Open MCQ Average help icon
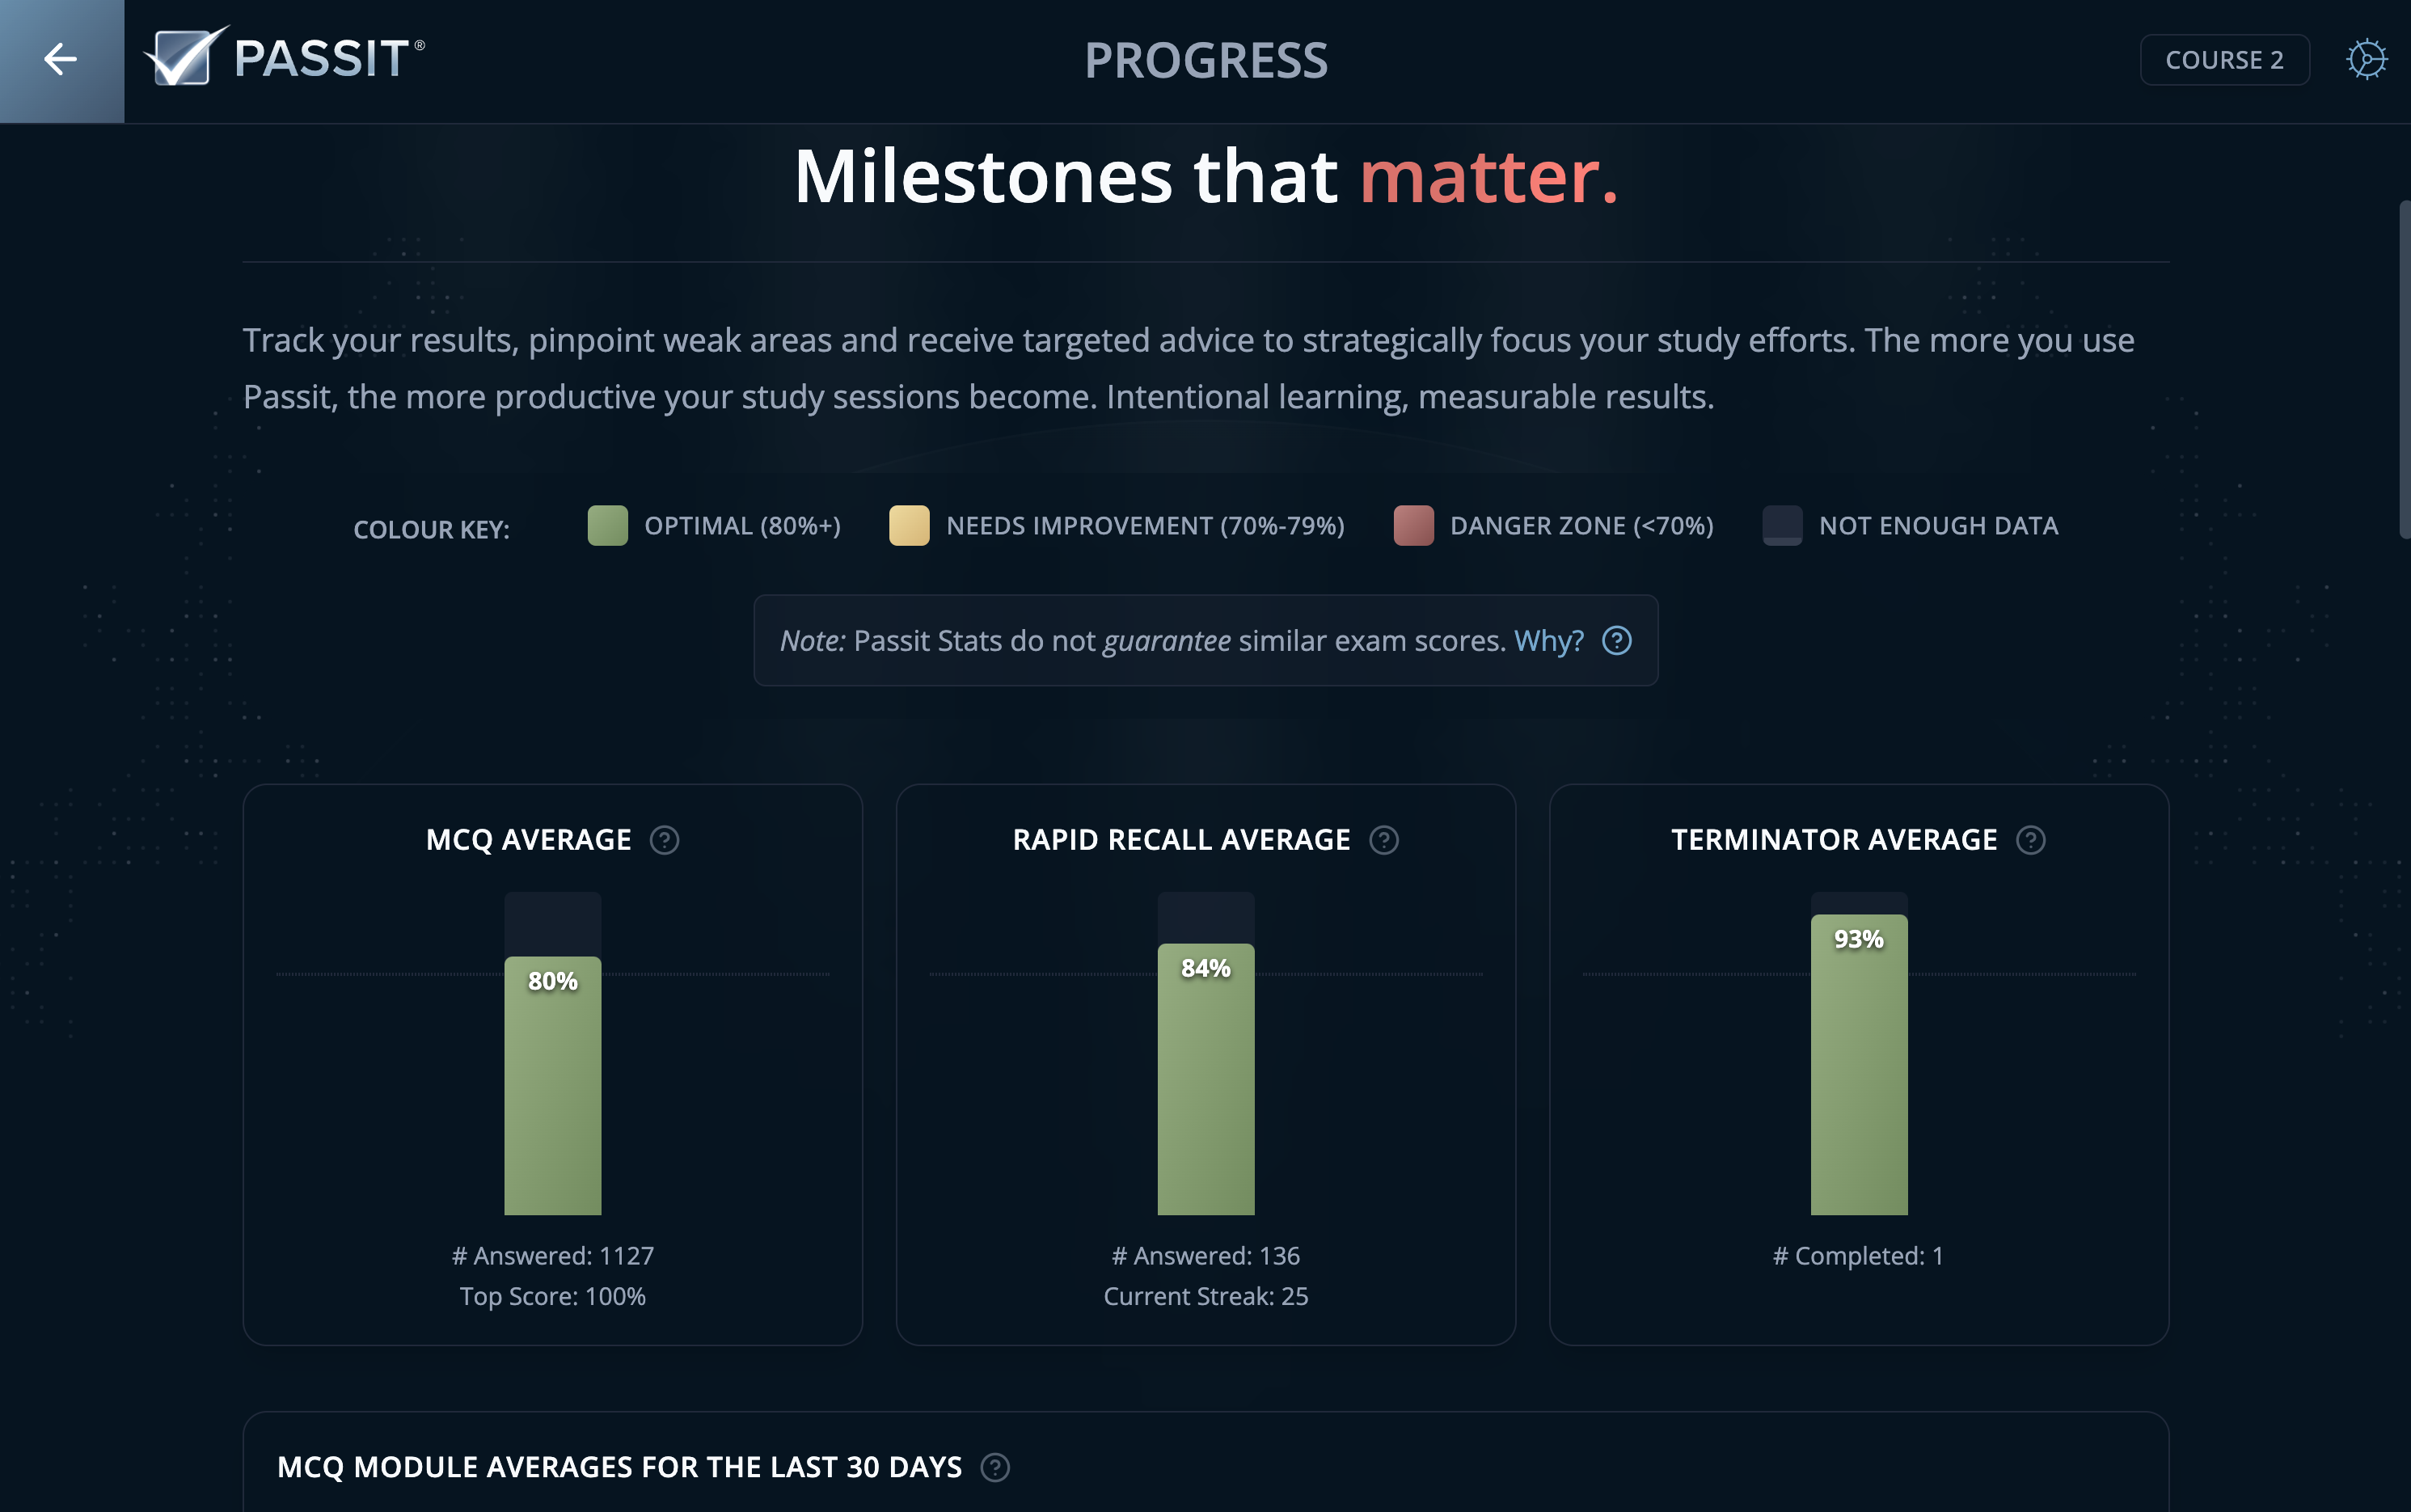 point(664,840)
